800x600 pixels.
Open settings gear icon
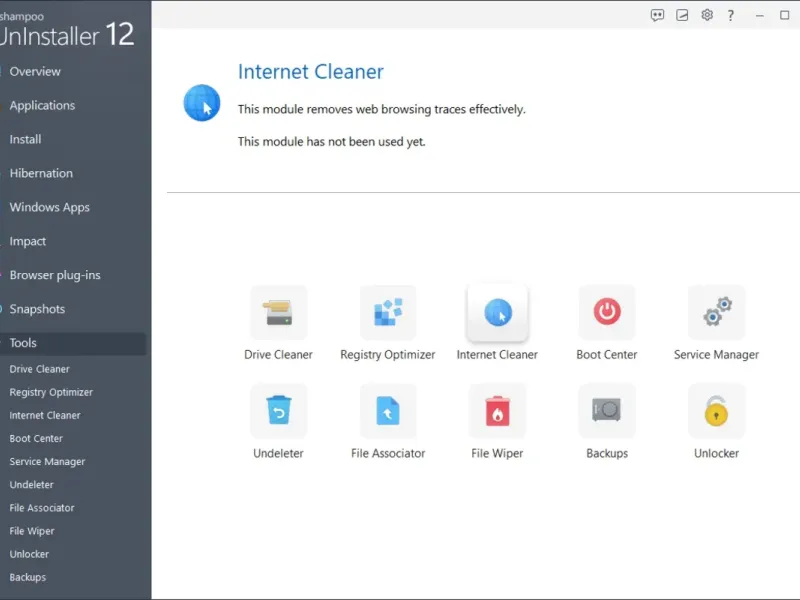point(707,15)
